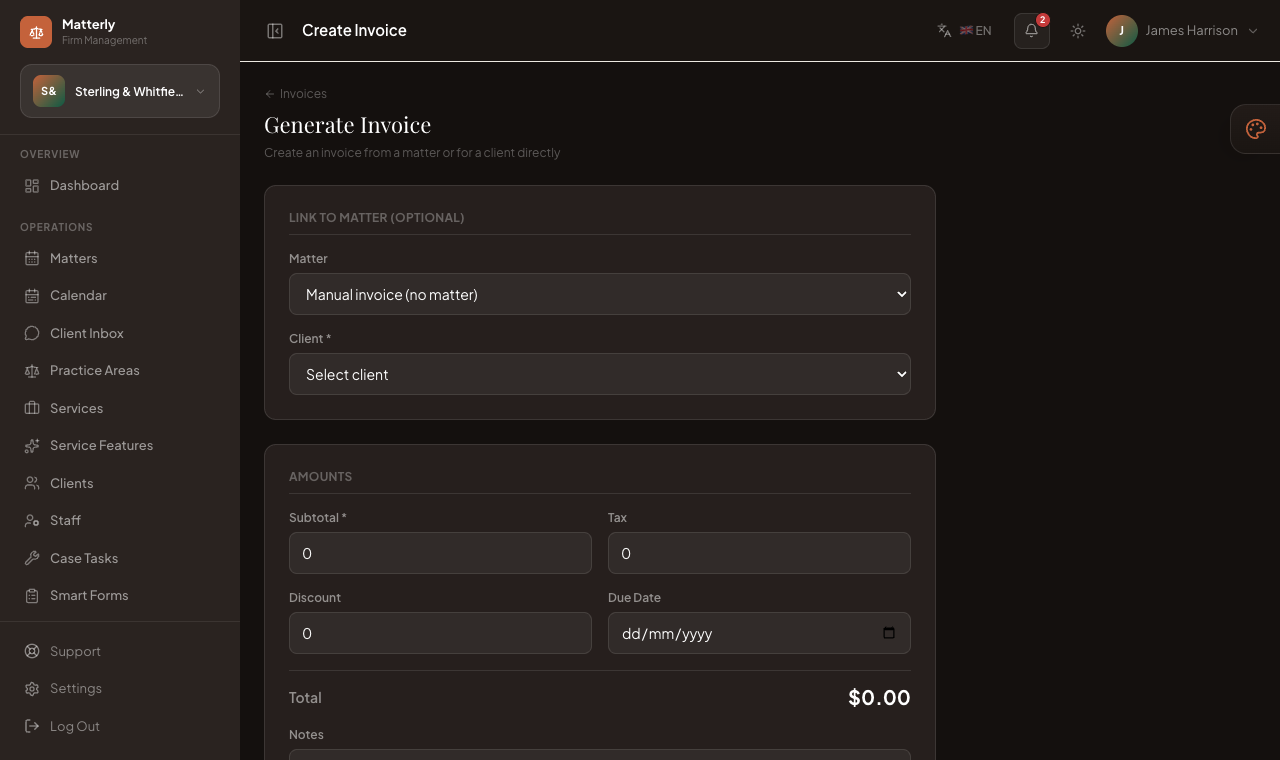Focus the Discount input field

(x=440, y=633)
